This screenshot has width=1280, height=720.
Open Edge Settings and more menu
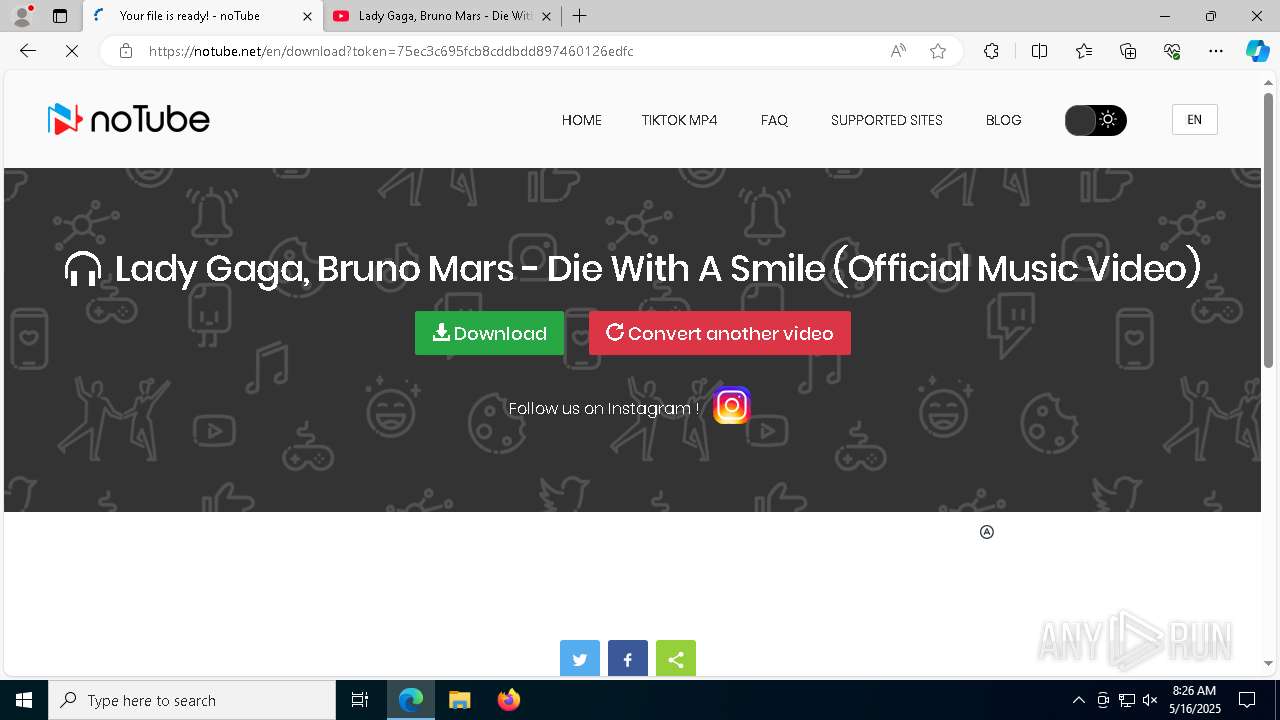coord(1216,51)
